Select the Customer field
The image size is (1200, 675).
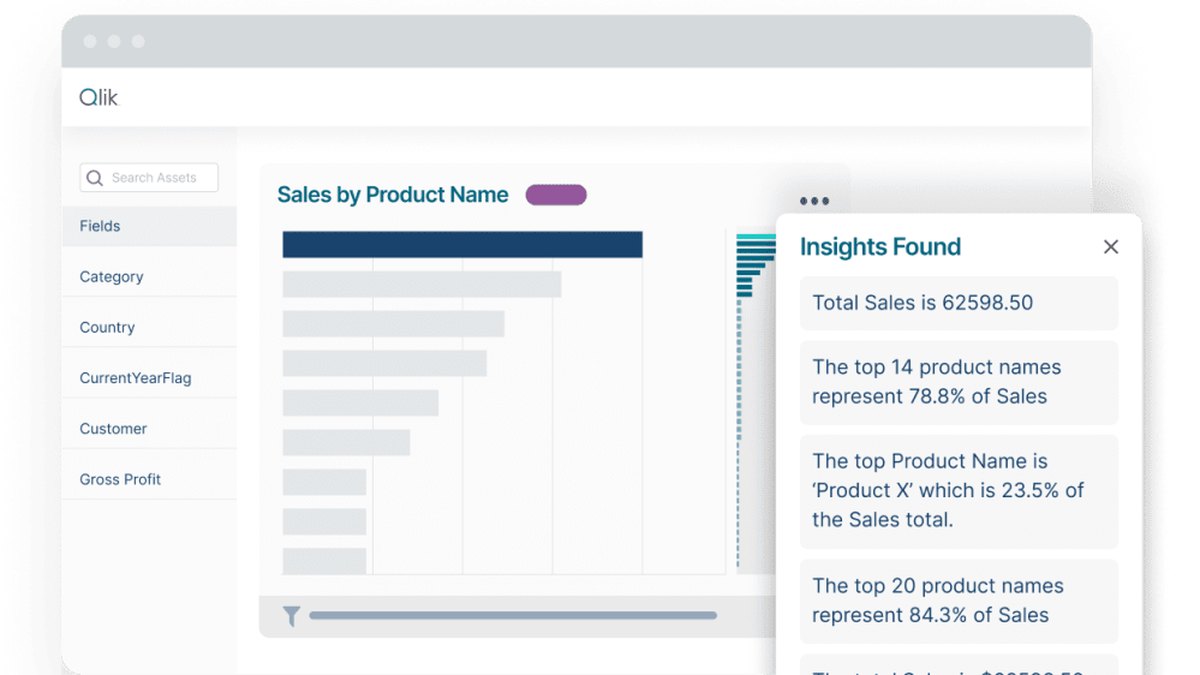click(149, 428)
